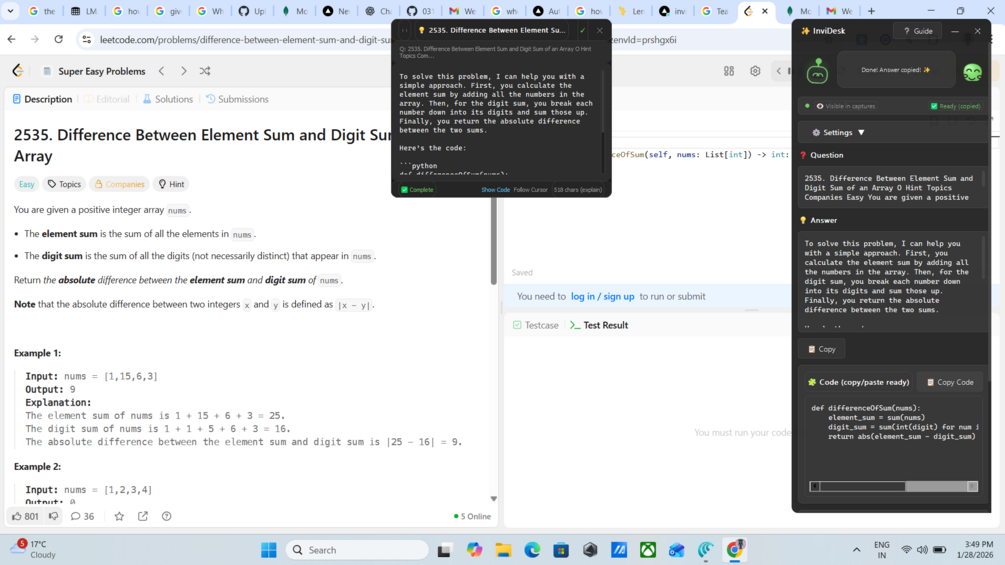This screenshot has height=565, width=1005.
Task: Open the weather widget 17°C Cloudy
Action: [x=33, y=549]
